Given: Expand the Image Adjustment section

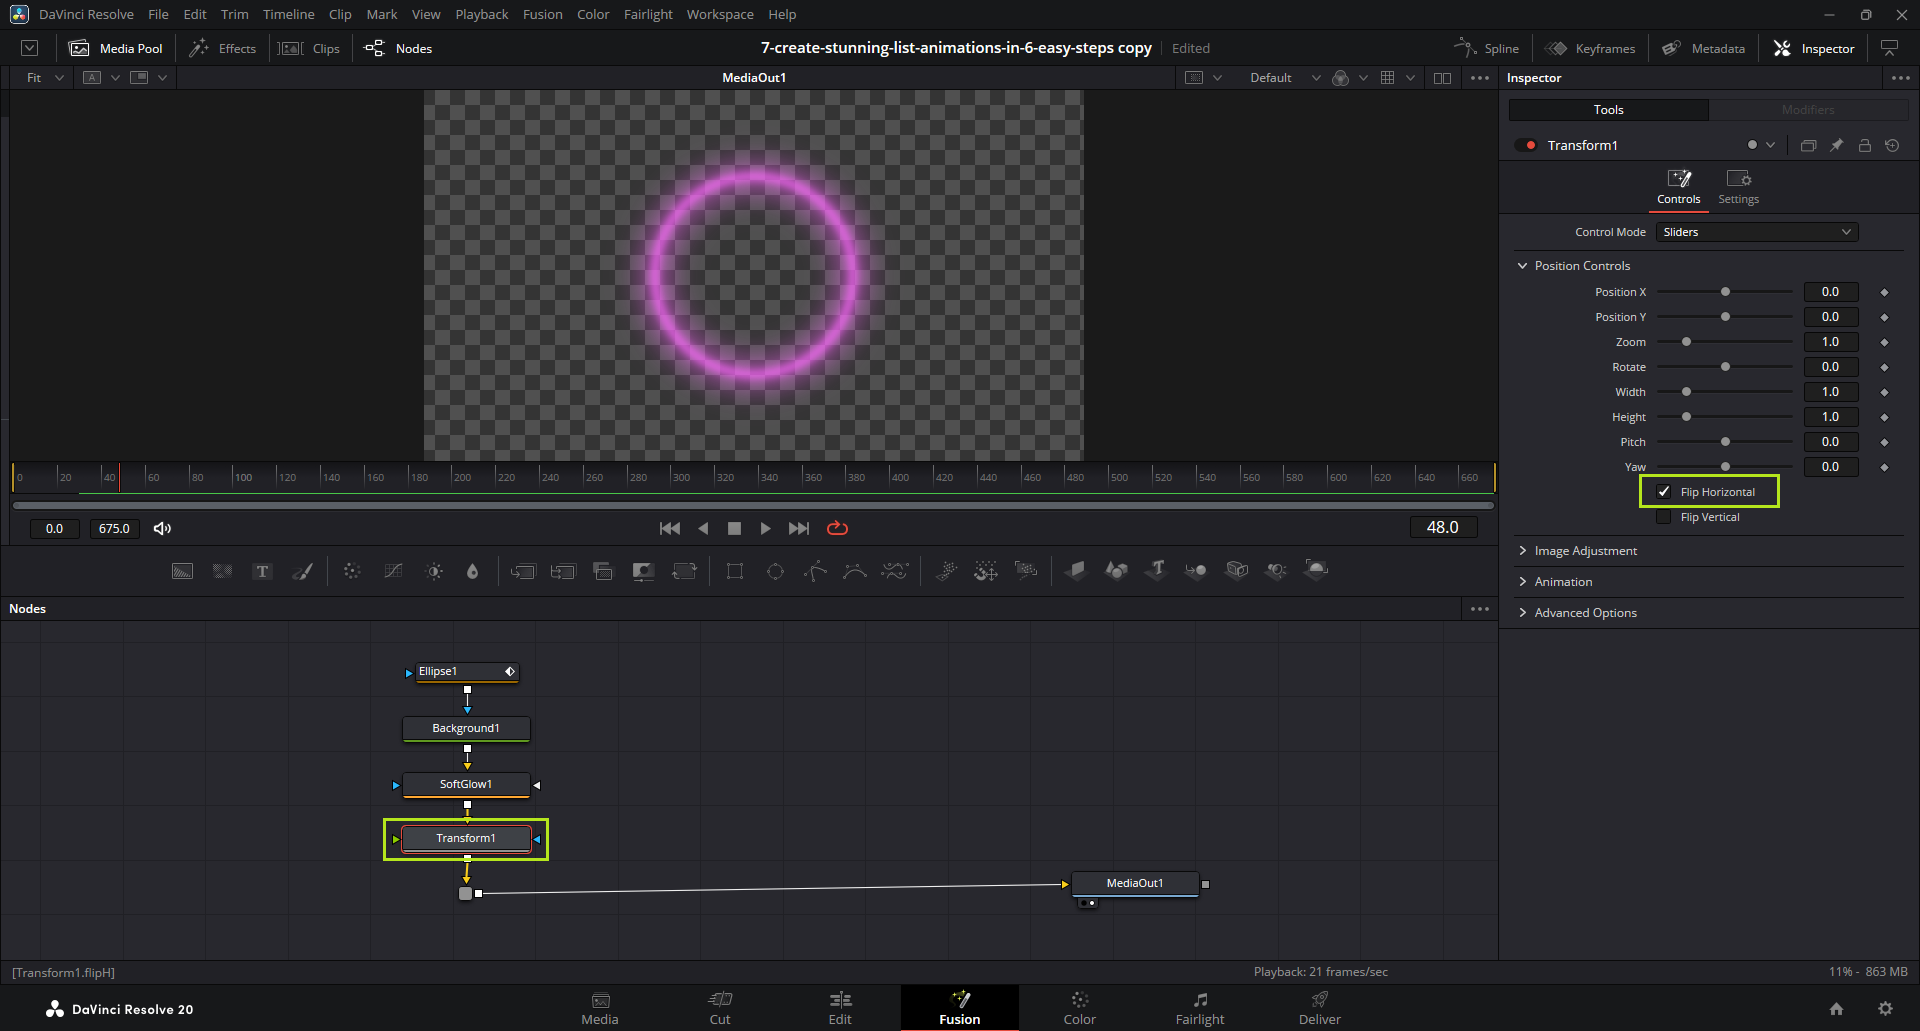Looking at the screenshot, I should (1585, 551).
